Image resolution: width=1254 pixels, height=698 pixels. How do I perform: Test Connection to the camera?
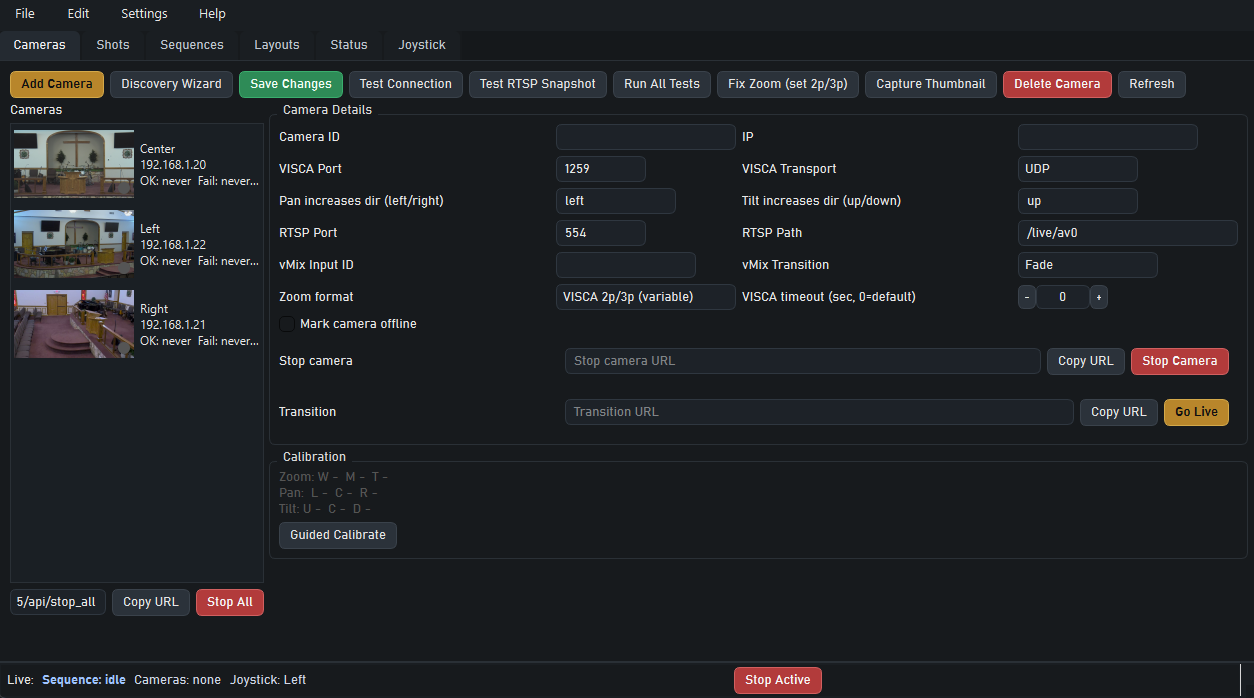(x=405, y=84)
